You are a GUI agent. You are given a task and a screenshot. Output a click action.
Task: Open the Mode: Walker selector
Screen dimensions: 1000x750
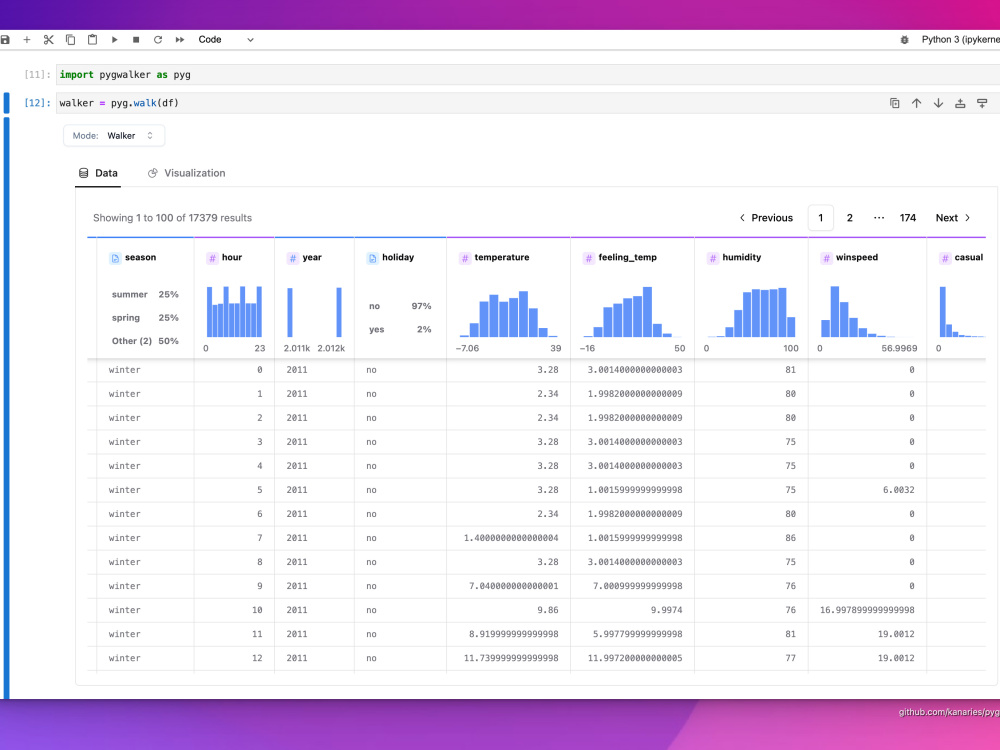pyautogui.click(x=114, y=136)
